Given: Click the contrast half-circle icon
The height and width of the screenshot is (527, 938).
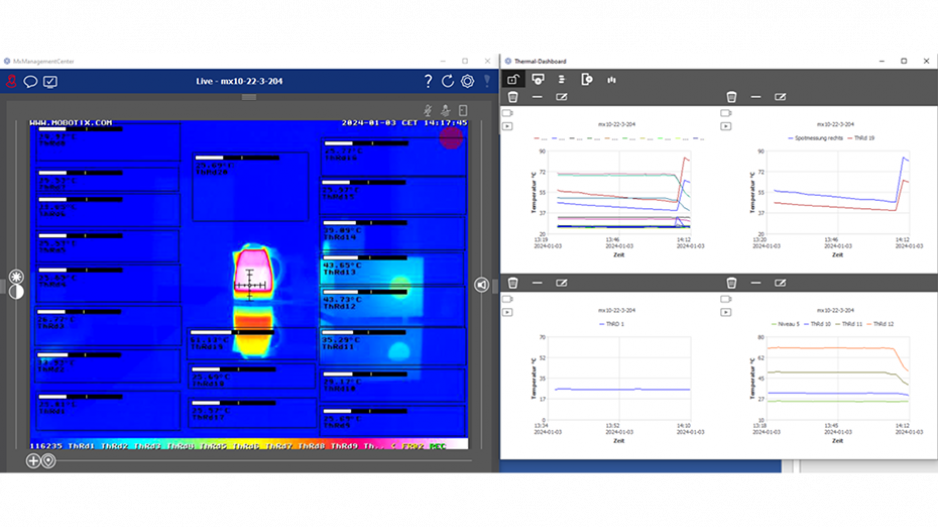Looking at the screenshot, I should click(16, 292).
